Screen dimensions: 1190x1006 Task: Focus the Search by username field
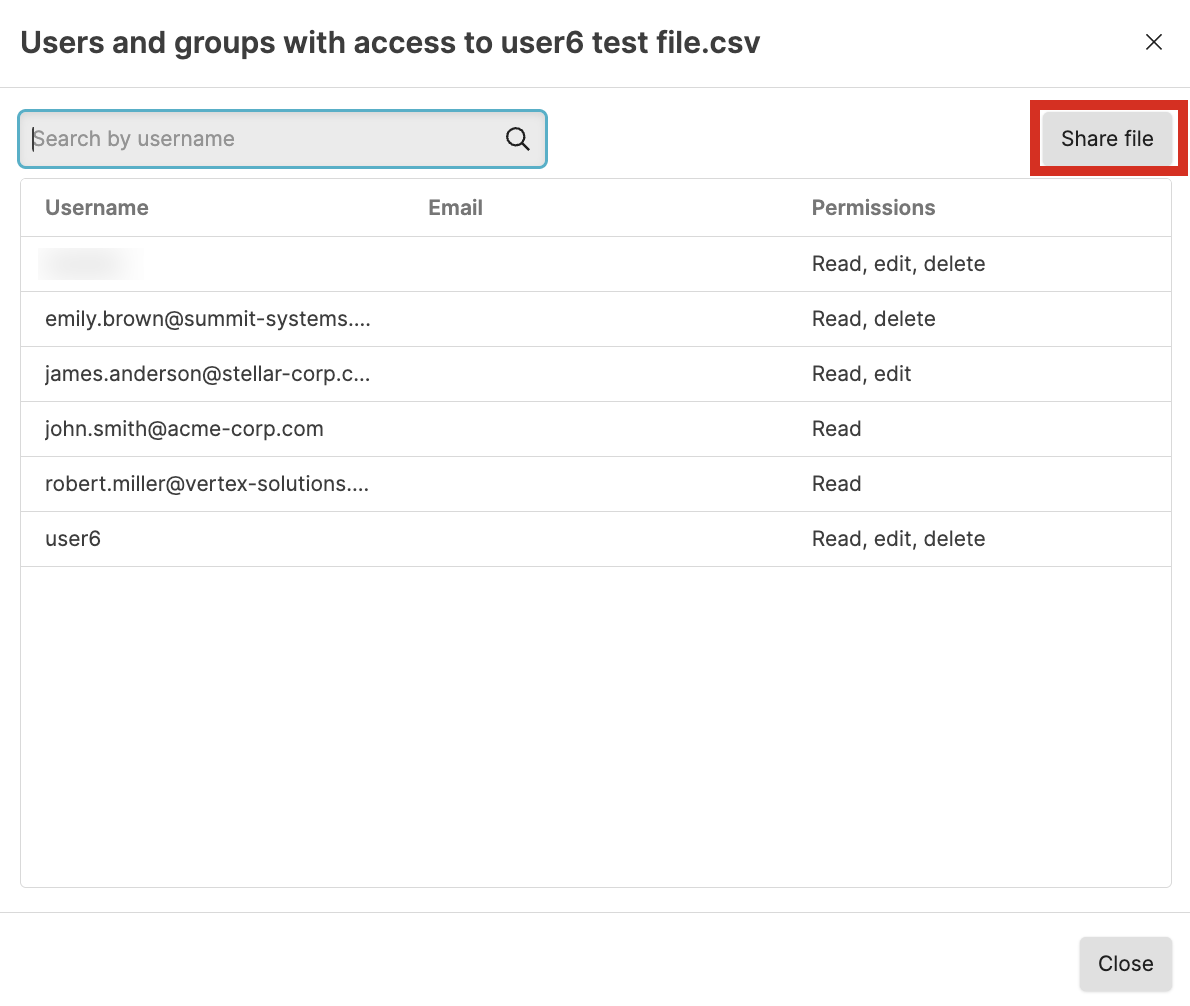click(265, 139)
